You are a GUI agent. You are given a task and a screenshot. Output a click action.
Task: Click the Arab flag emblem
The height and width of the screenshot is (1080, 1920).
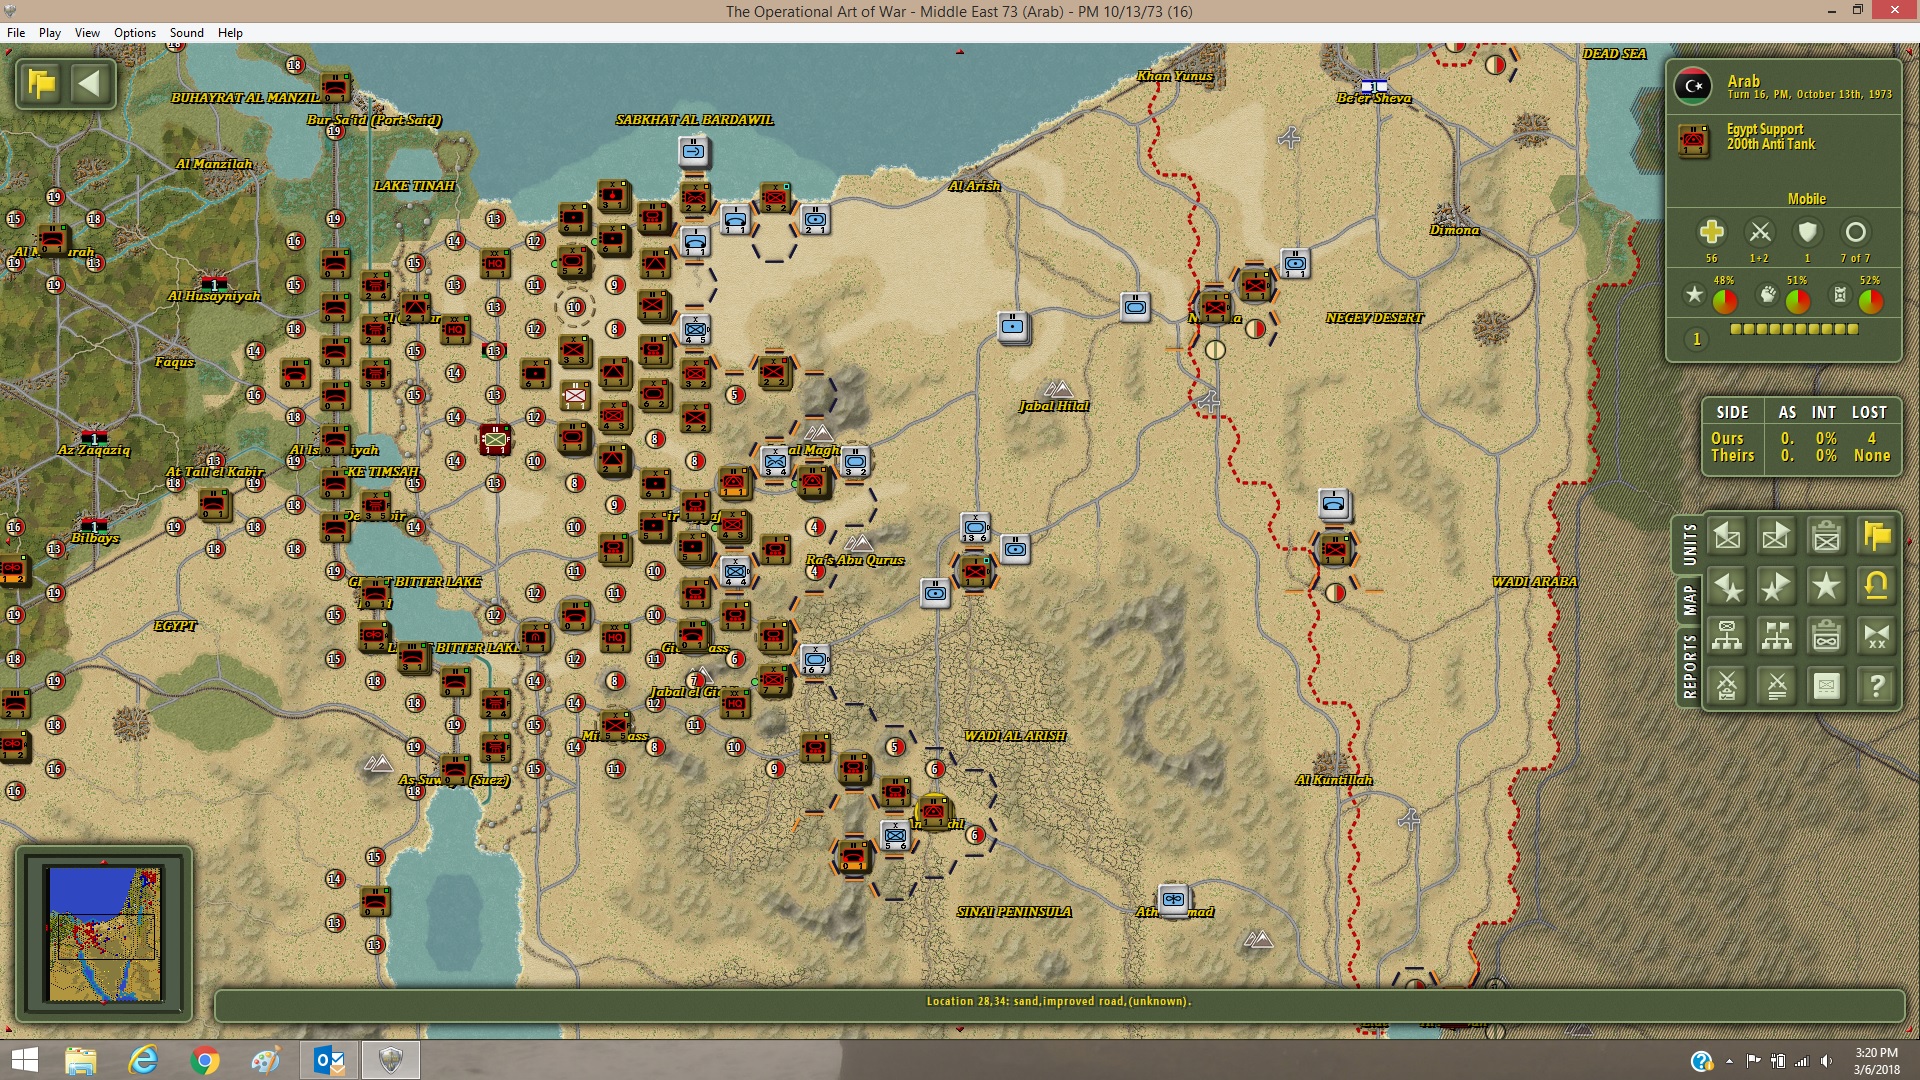pyautogui.click(x=1693, y=86)
